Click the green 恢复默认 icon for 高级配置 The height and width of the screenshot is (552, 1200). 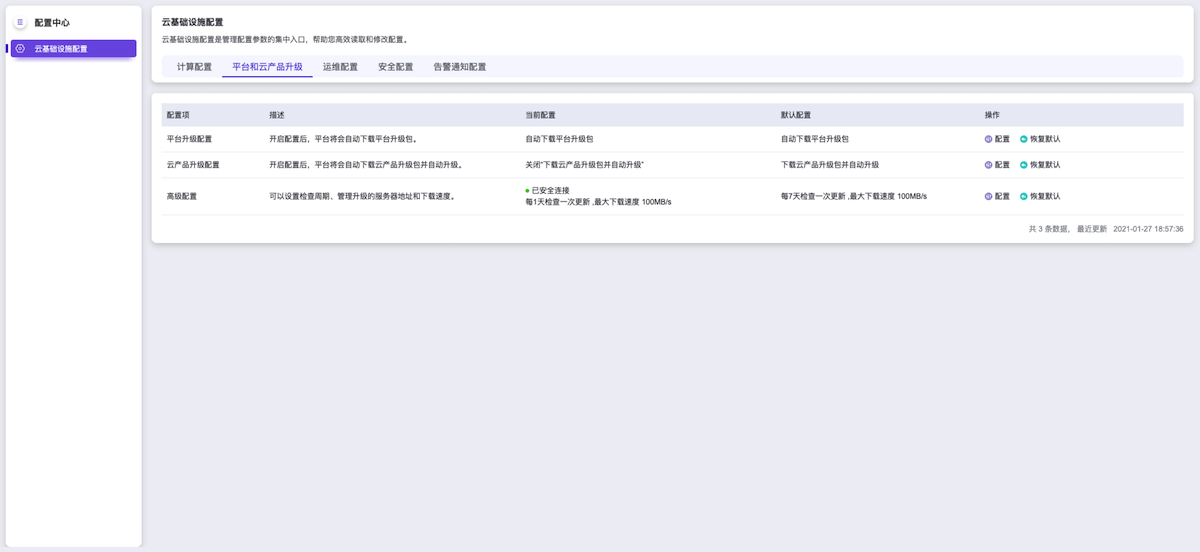[x=1024, y=197]
